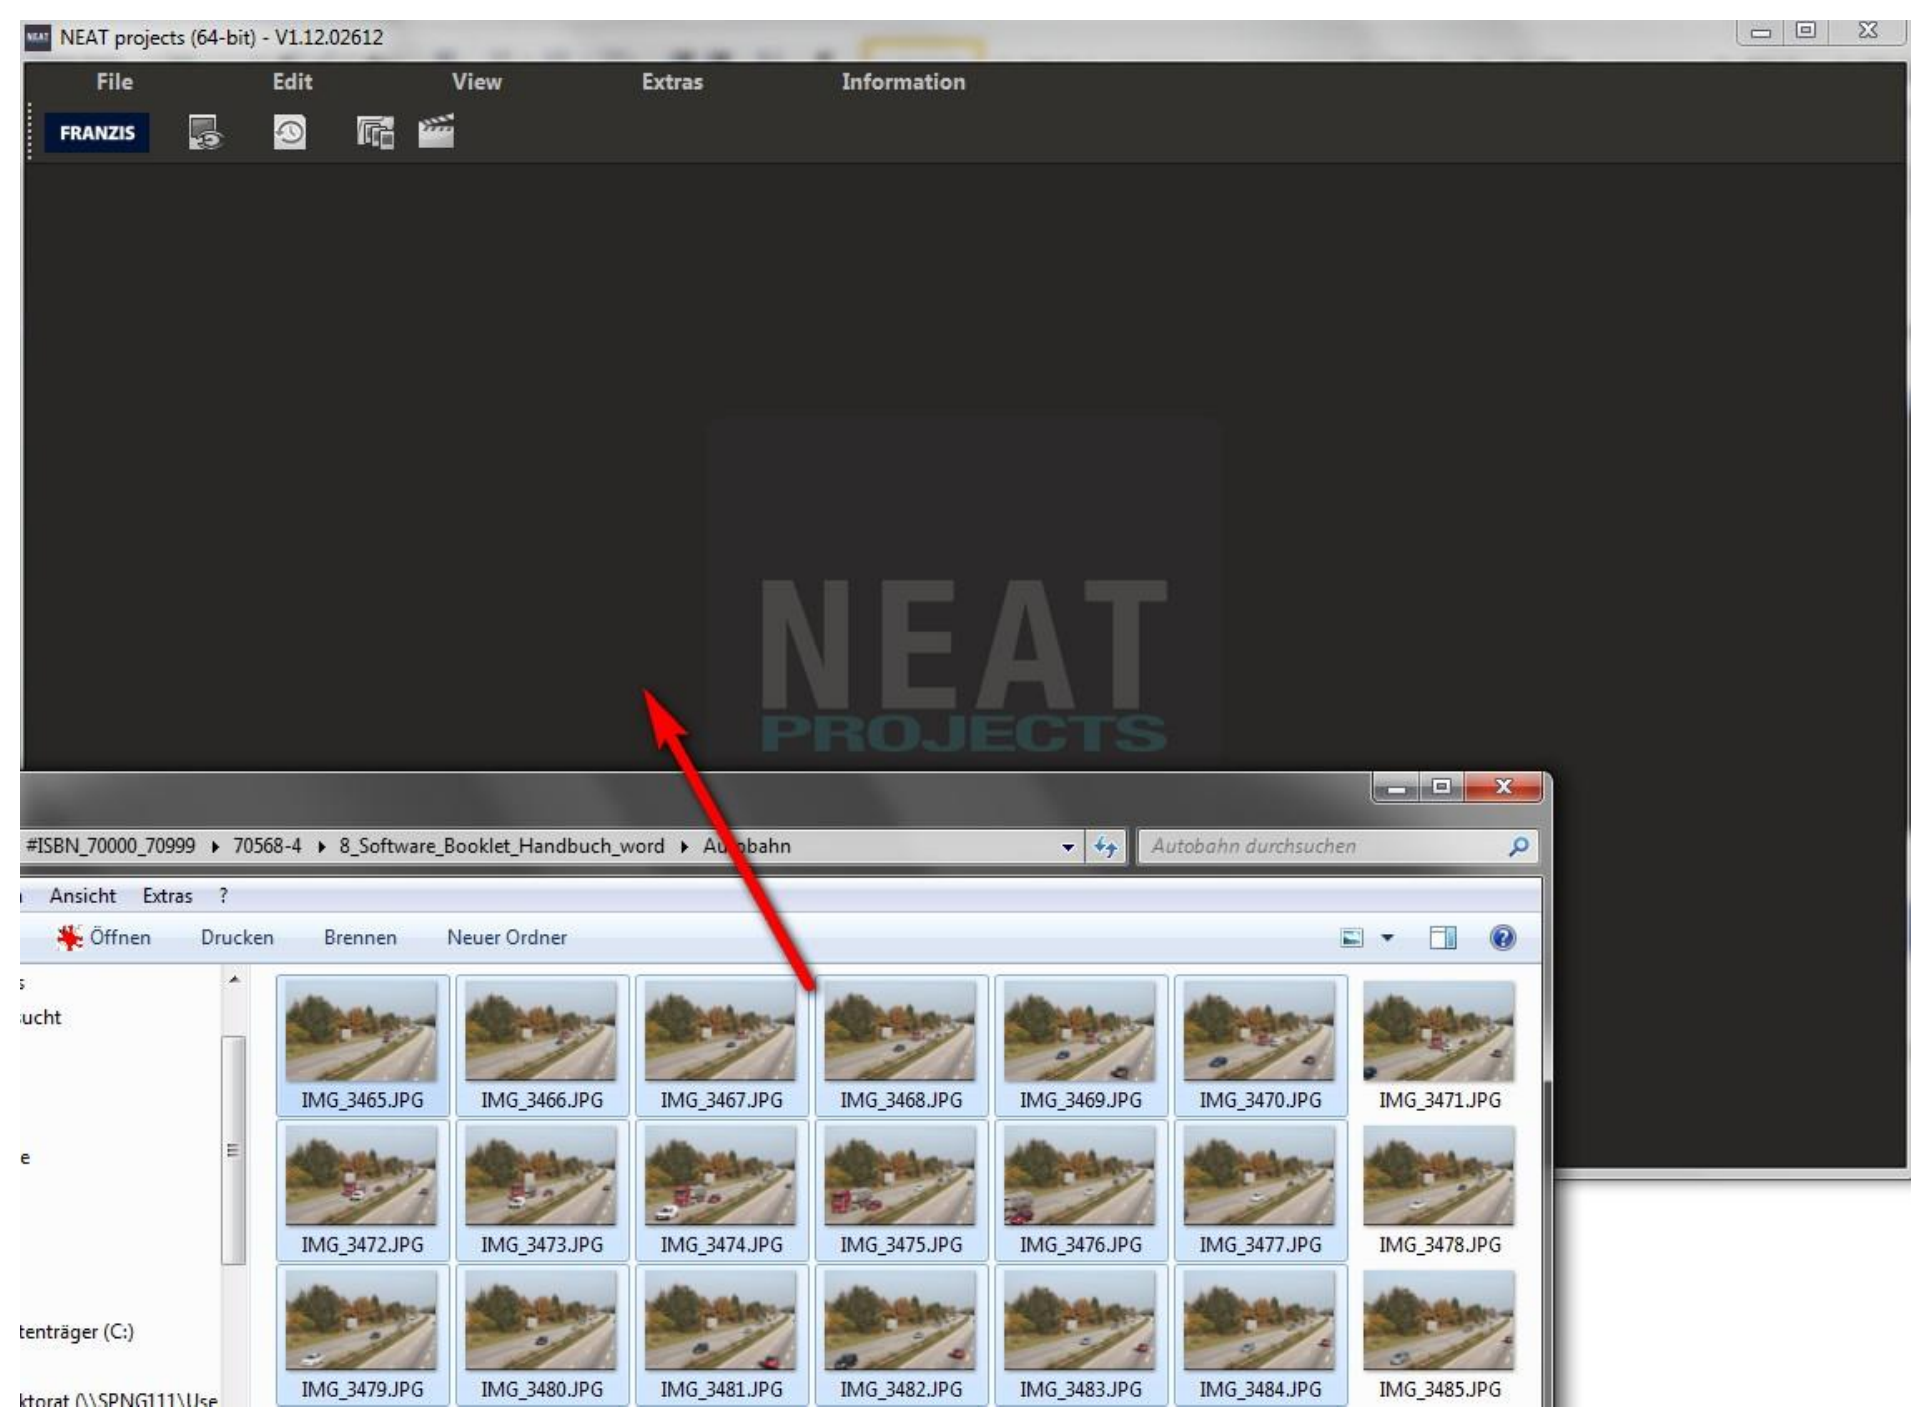
Task: Select thumbnail IMG_3472.JPG
Action: 362,1190
